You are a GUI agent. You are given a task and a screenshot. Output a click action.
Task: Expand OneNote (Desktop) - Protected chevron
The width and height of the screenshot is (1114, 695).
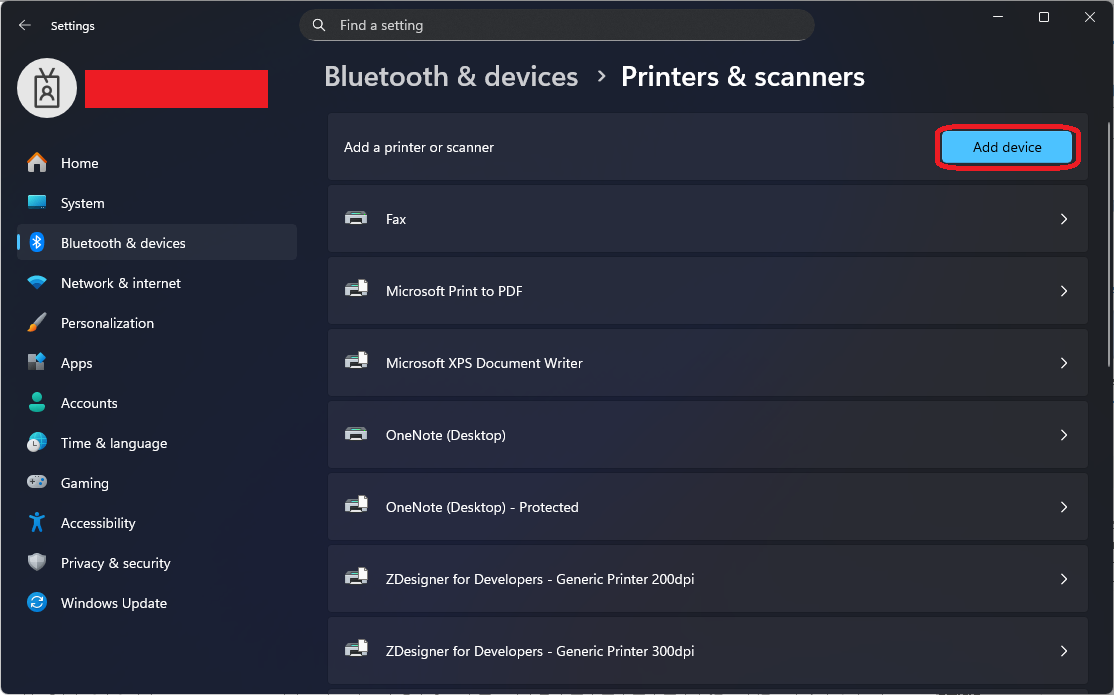[x=1064, y=507]
